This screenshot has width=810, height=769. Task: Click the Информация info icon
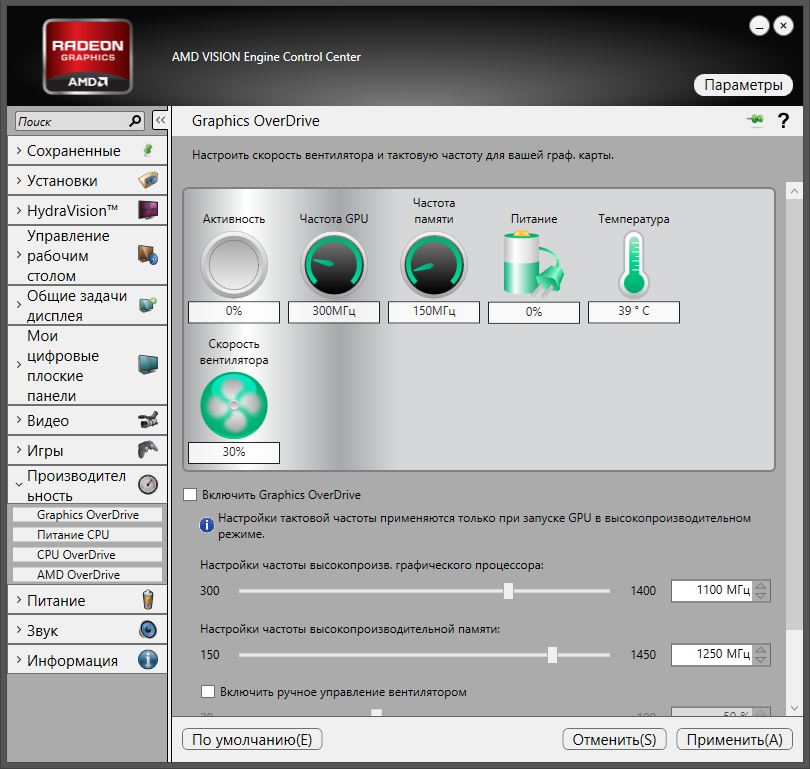tap(148, 660)
